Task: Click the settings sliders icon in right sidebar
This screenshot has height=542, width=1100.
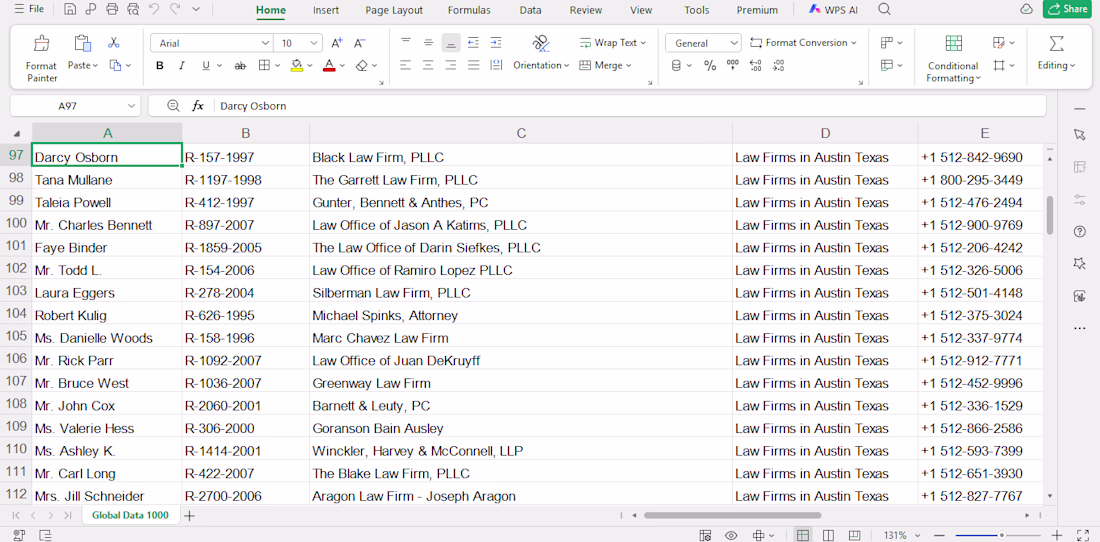Action: point(1080,200)
